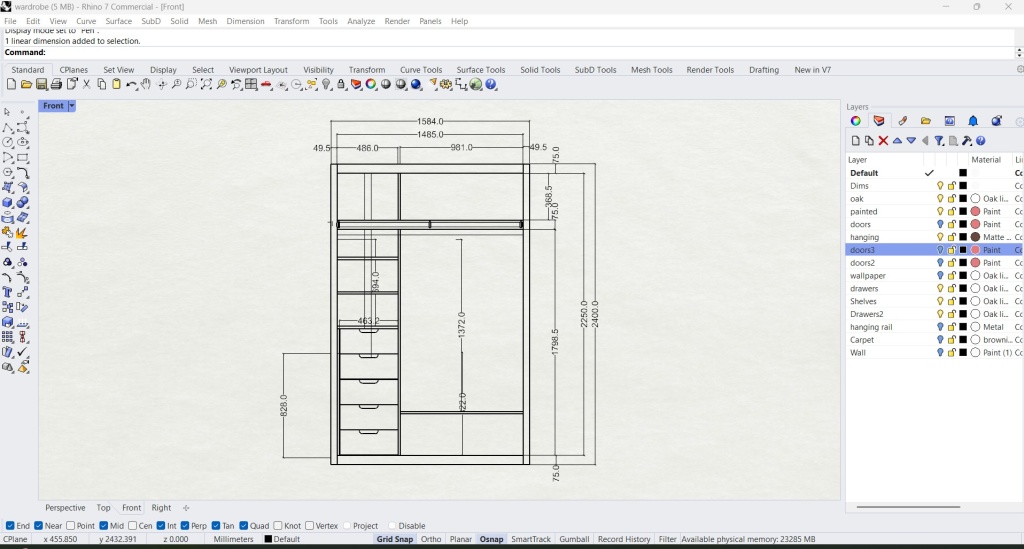1024x549 pixels.
Task: Enable the Vertex osnap checkbox
Action: [x=308, y=526]
